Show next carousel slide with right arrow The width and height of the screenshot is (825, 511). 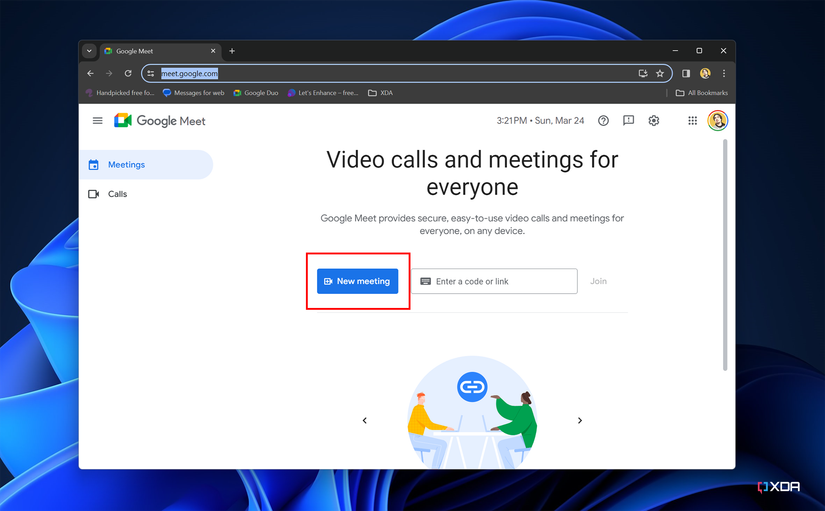(580, 420)
